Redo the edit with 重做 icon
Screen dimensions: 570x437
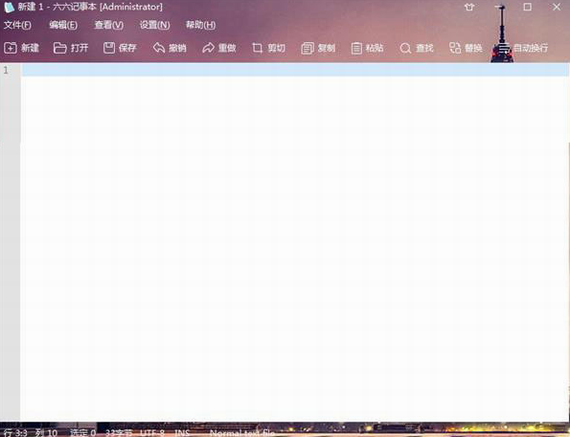point(219,48)
